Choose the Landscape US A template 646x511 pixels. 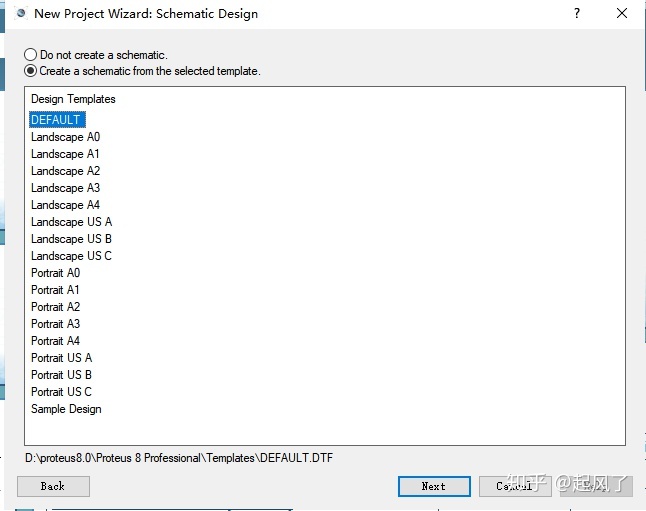[x=71, y=222]
